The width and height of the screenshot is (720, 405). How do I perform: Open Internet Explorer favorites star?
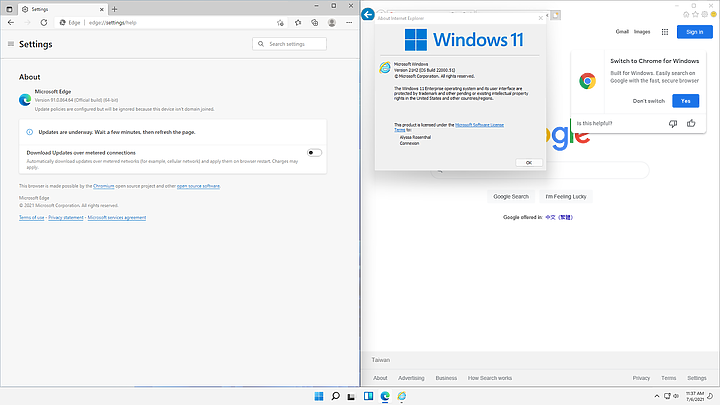(695, 15)
